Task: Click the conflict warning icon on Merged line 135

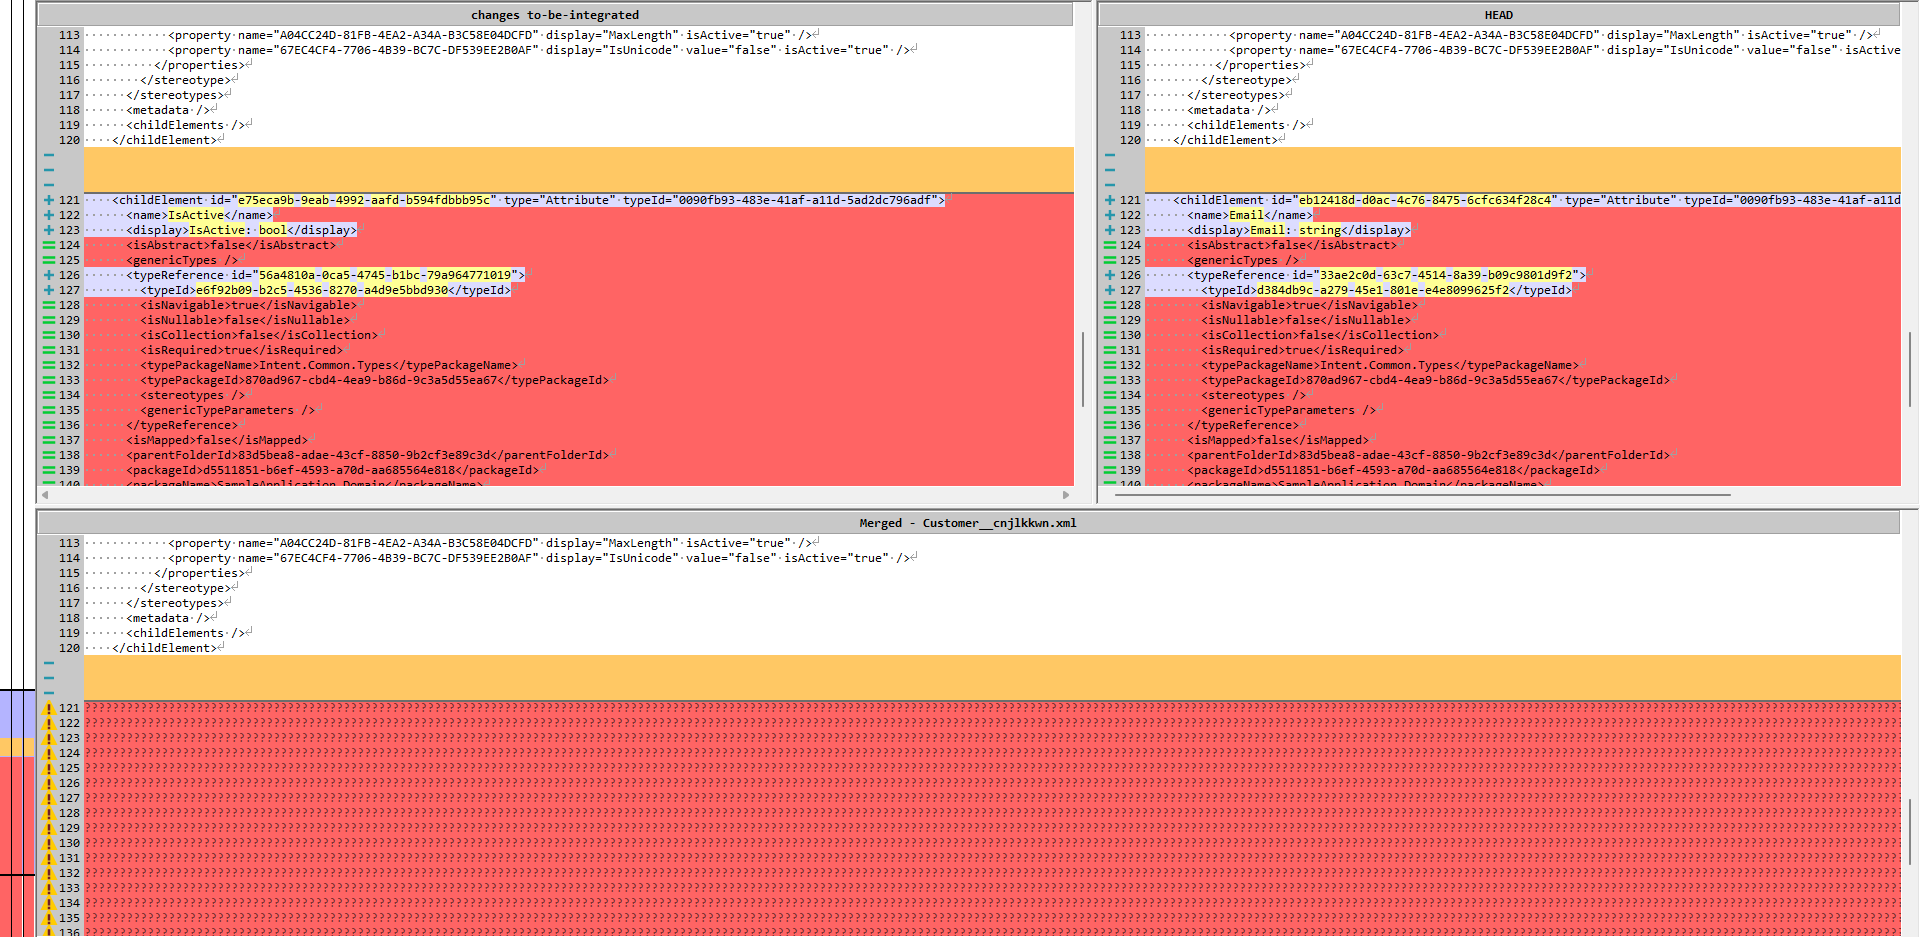Action: point(48,918)
